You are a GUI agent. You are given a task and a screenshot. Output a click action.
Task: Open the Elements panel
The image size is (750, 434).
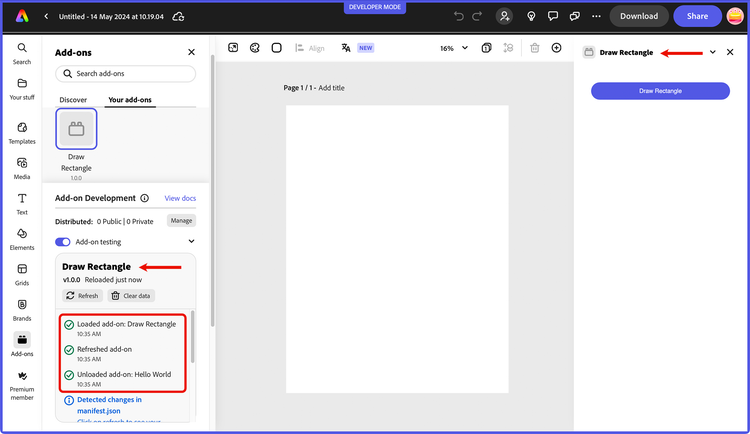click(22, 237)
